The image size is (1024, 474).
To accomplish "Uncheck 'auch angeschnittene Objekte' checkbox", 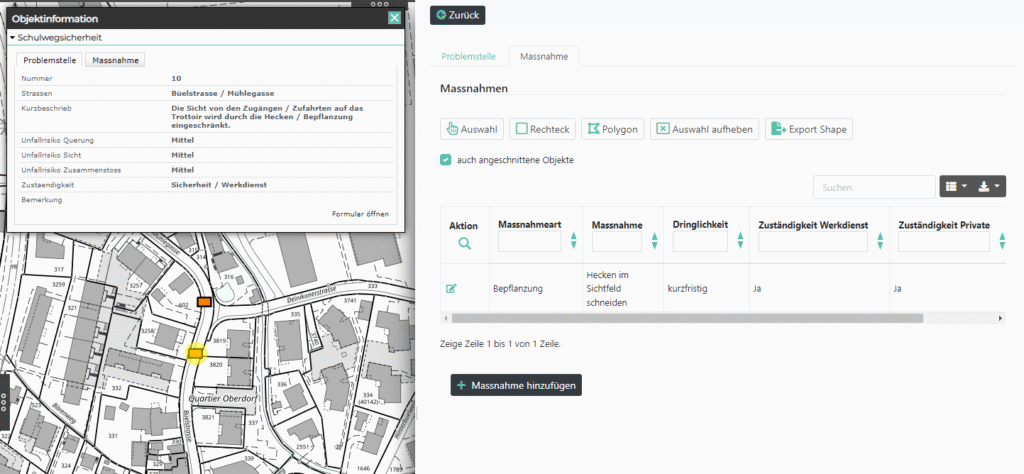I will coord(446,160).
